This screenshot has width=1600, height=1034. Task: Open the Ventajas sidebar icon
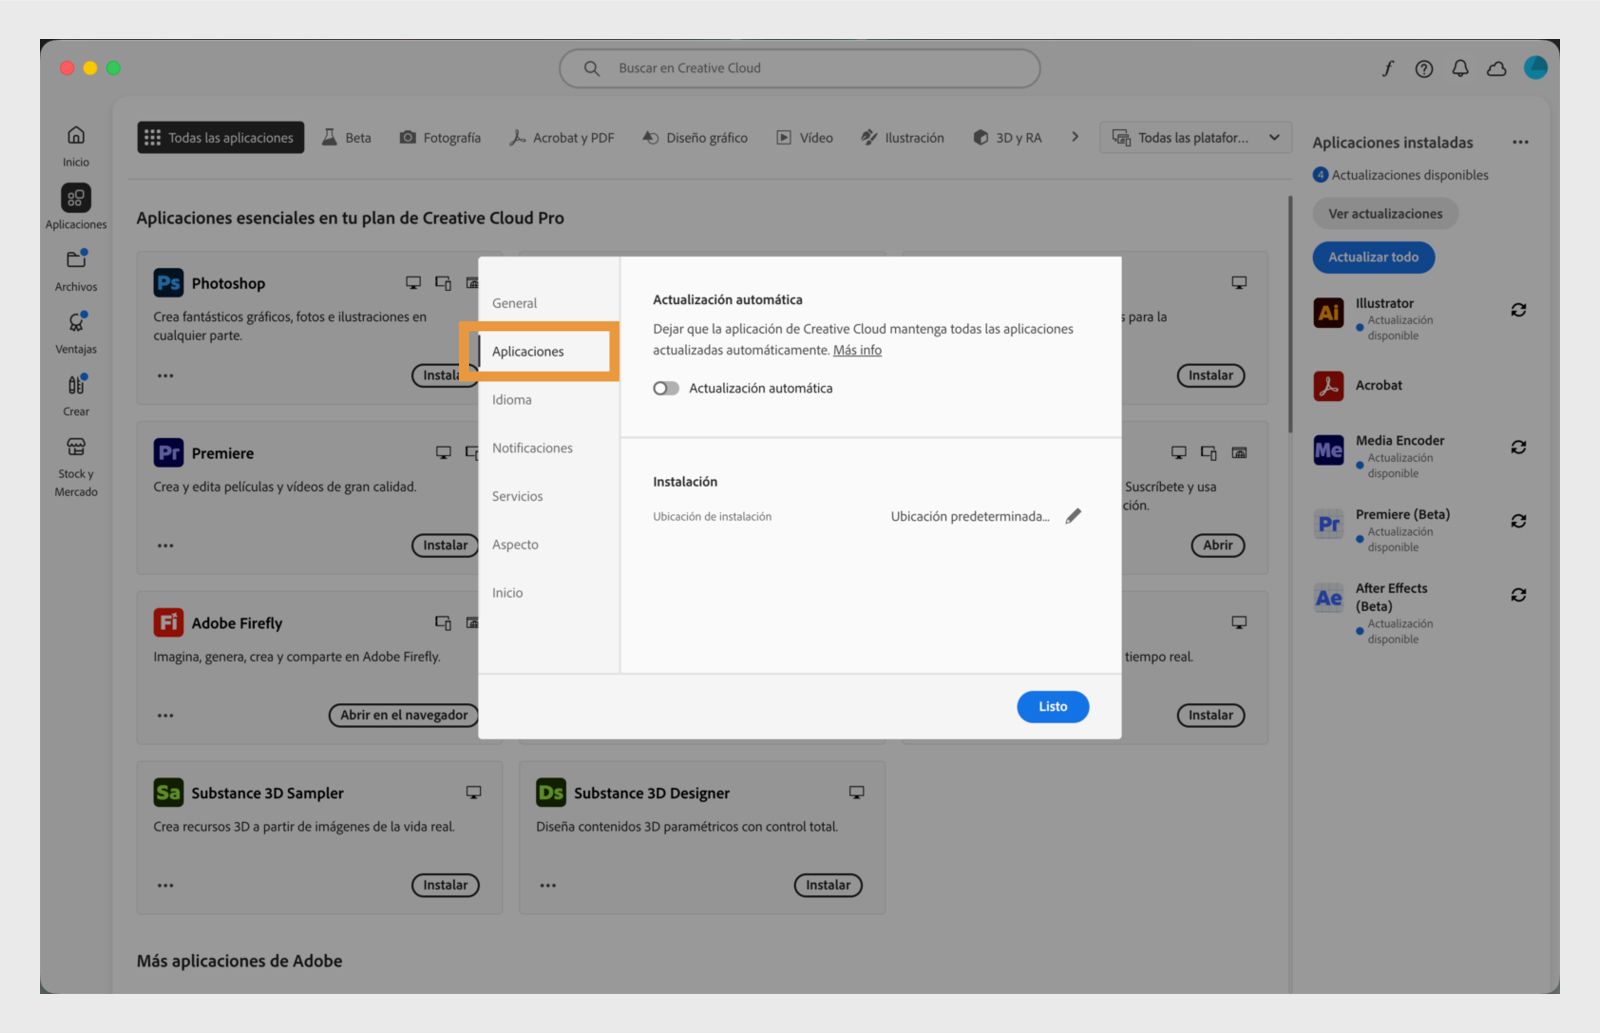[x=76, y=322]
